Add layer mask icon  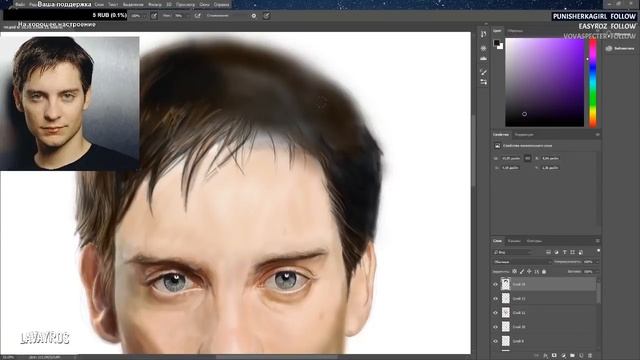[x=554, y=356]
